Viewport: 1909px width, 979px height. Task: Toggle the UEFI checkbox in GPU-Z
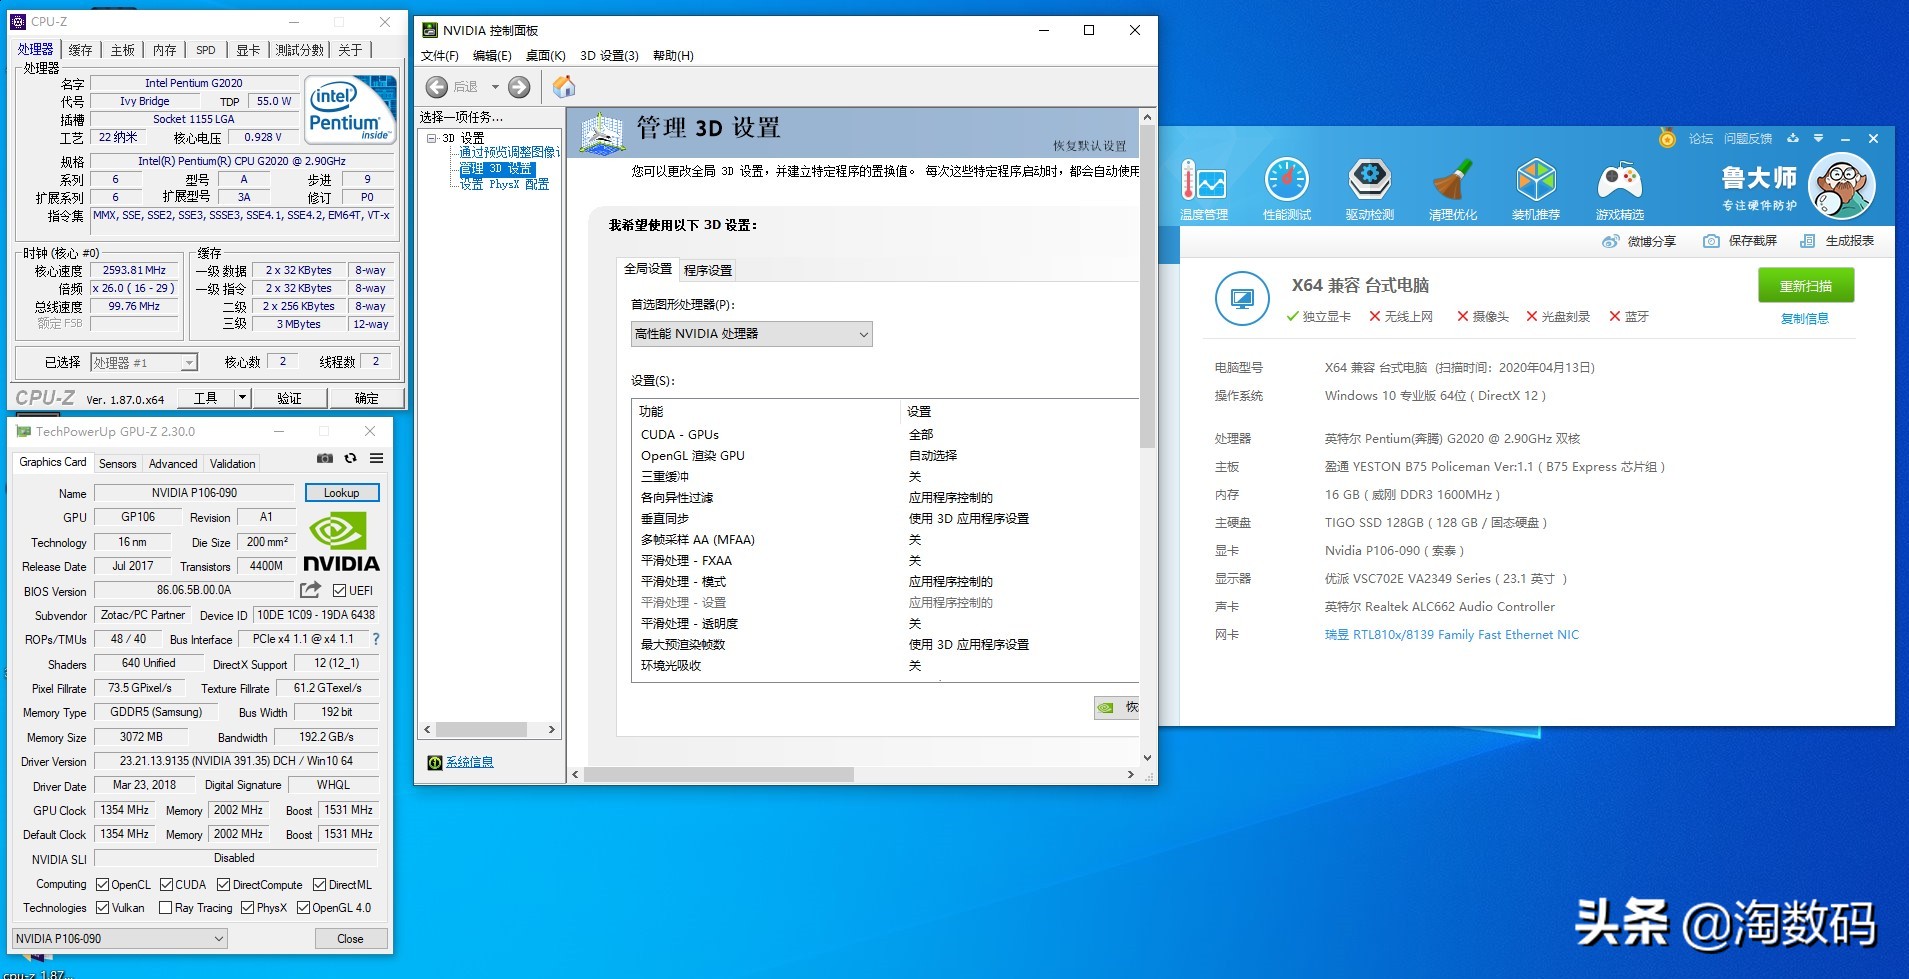340,590
